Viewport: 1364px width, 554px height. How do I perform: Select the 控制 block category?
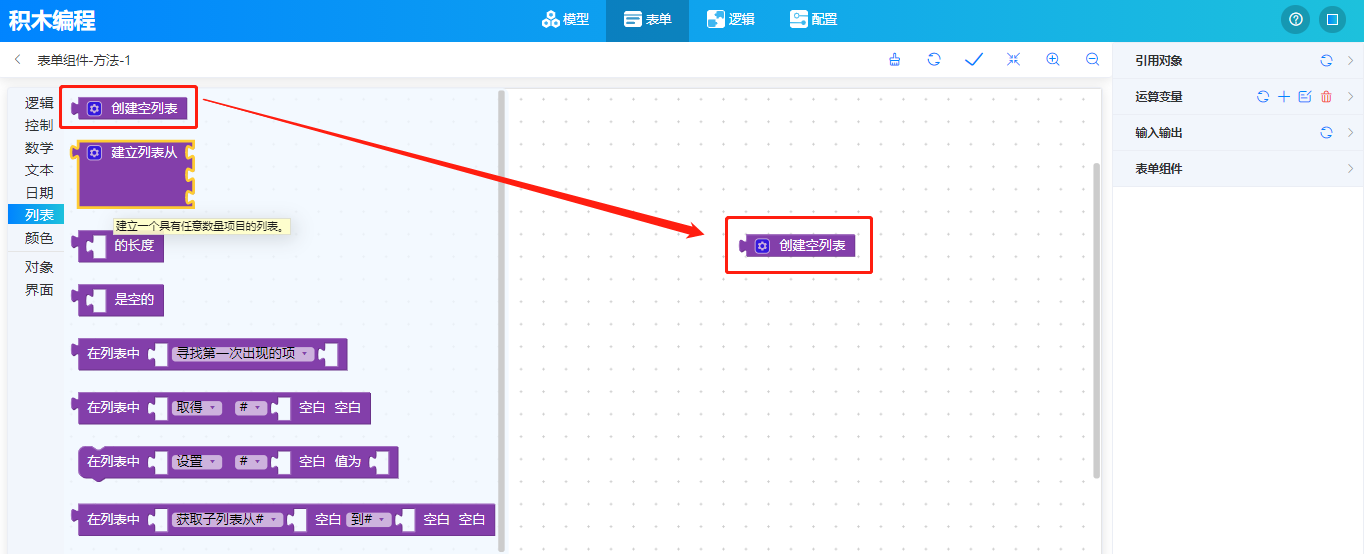coord(39,126)
